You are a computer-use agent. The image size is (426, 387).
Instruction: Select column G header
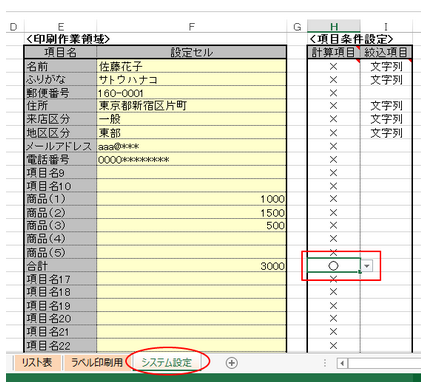pyautogui.click(x=297, y=27)
